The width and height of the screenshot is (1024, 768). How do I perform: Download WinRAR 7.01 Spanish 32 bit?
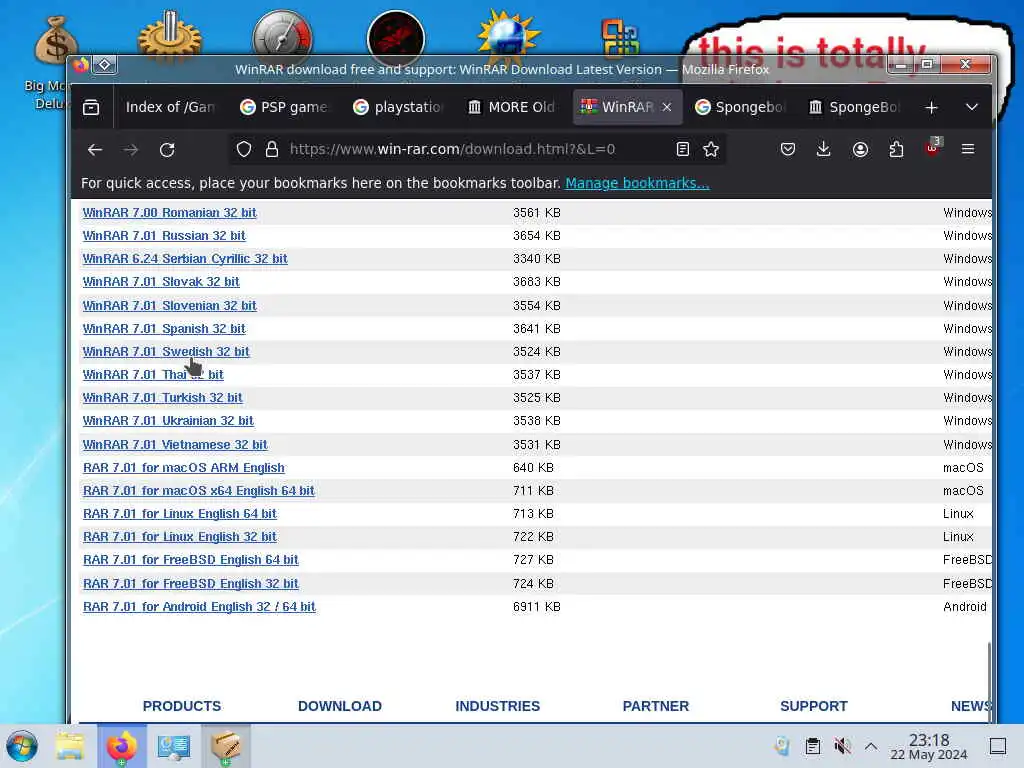point(164,328)
